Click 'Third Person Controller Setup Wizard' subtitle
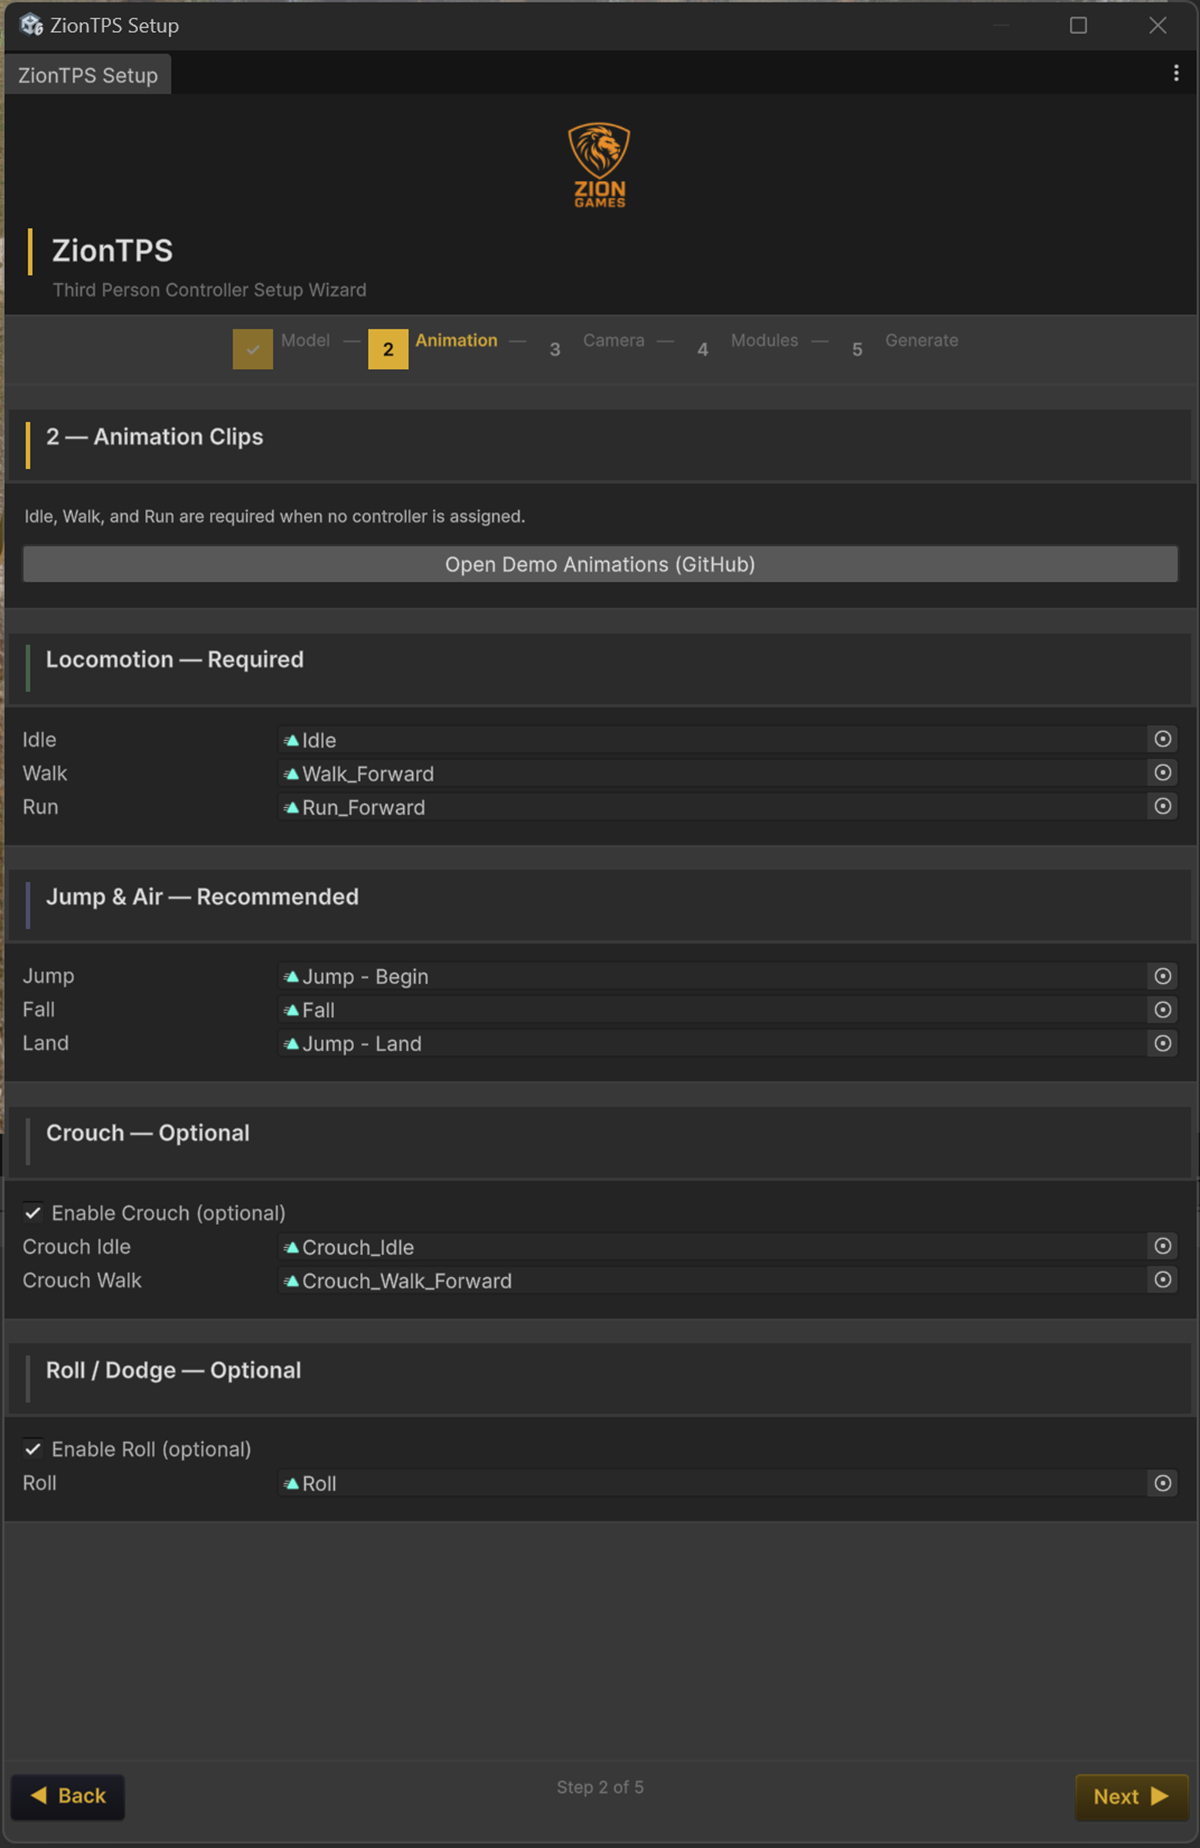 [x=210, y=290]
